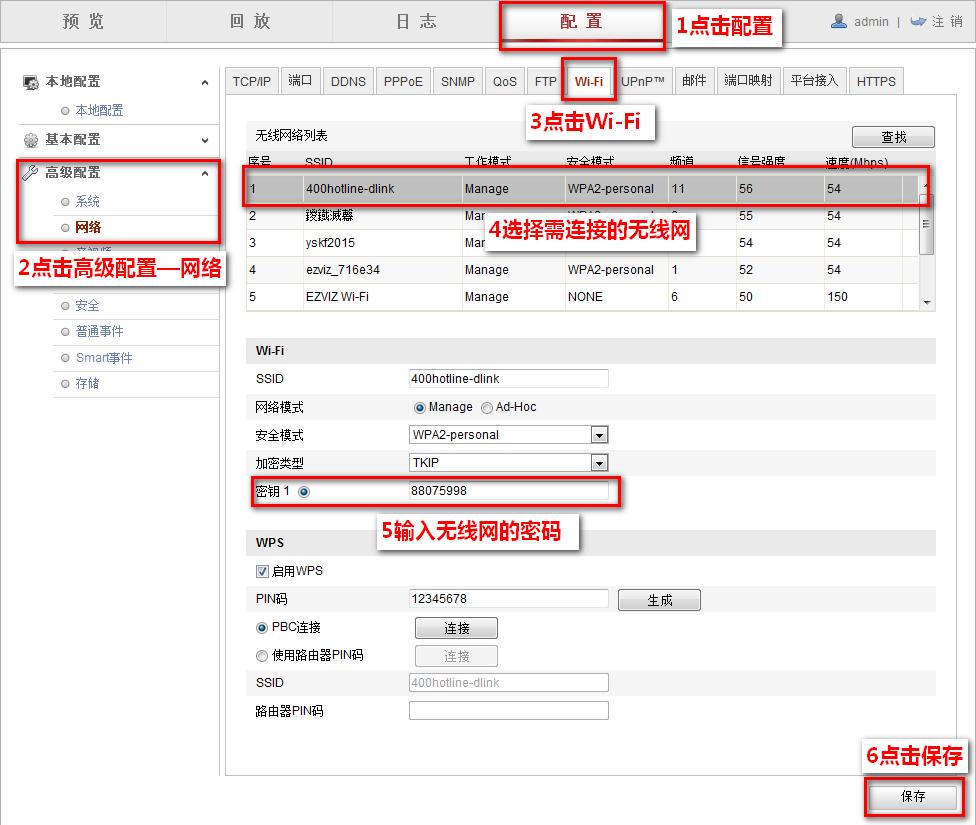Select the 密钥 1 radio button
The width and height of the screenshot is (976, 825).
pos(302,491)
